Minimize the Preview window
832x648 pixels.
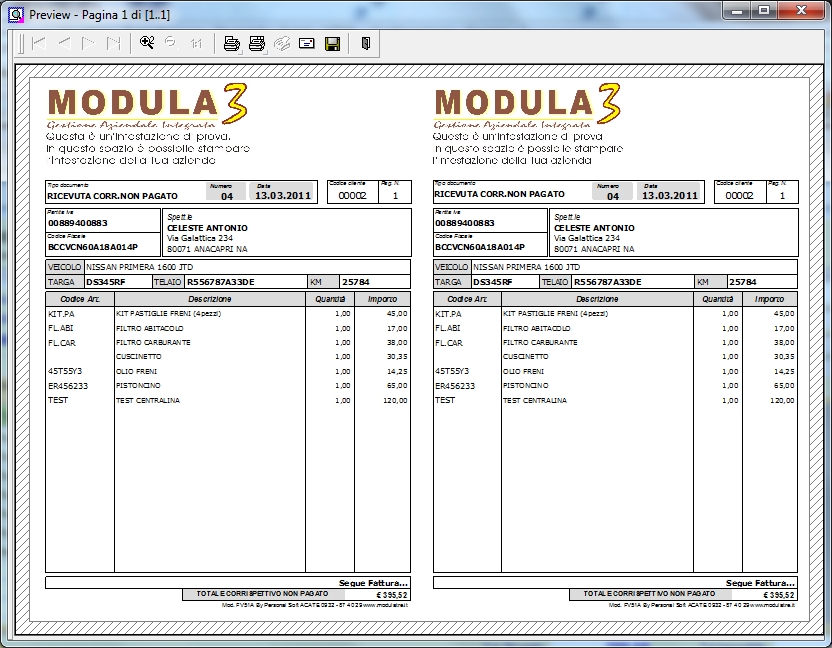click(736, 10)
